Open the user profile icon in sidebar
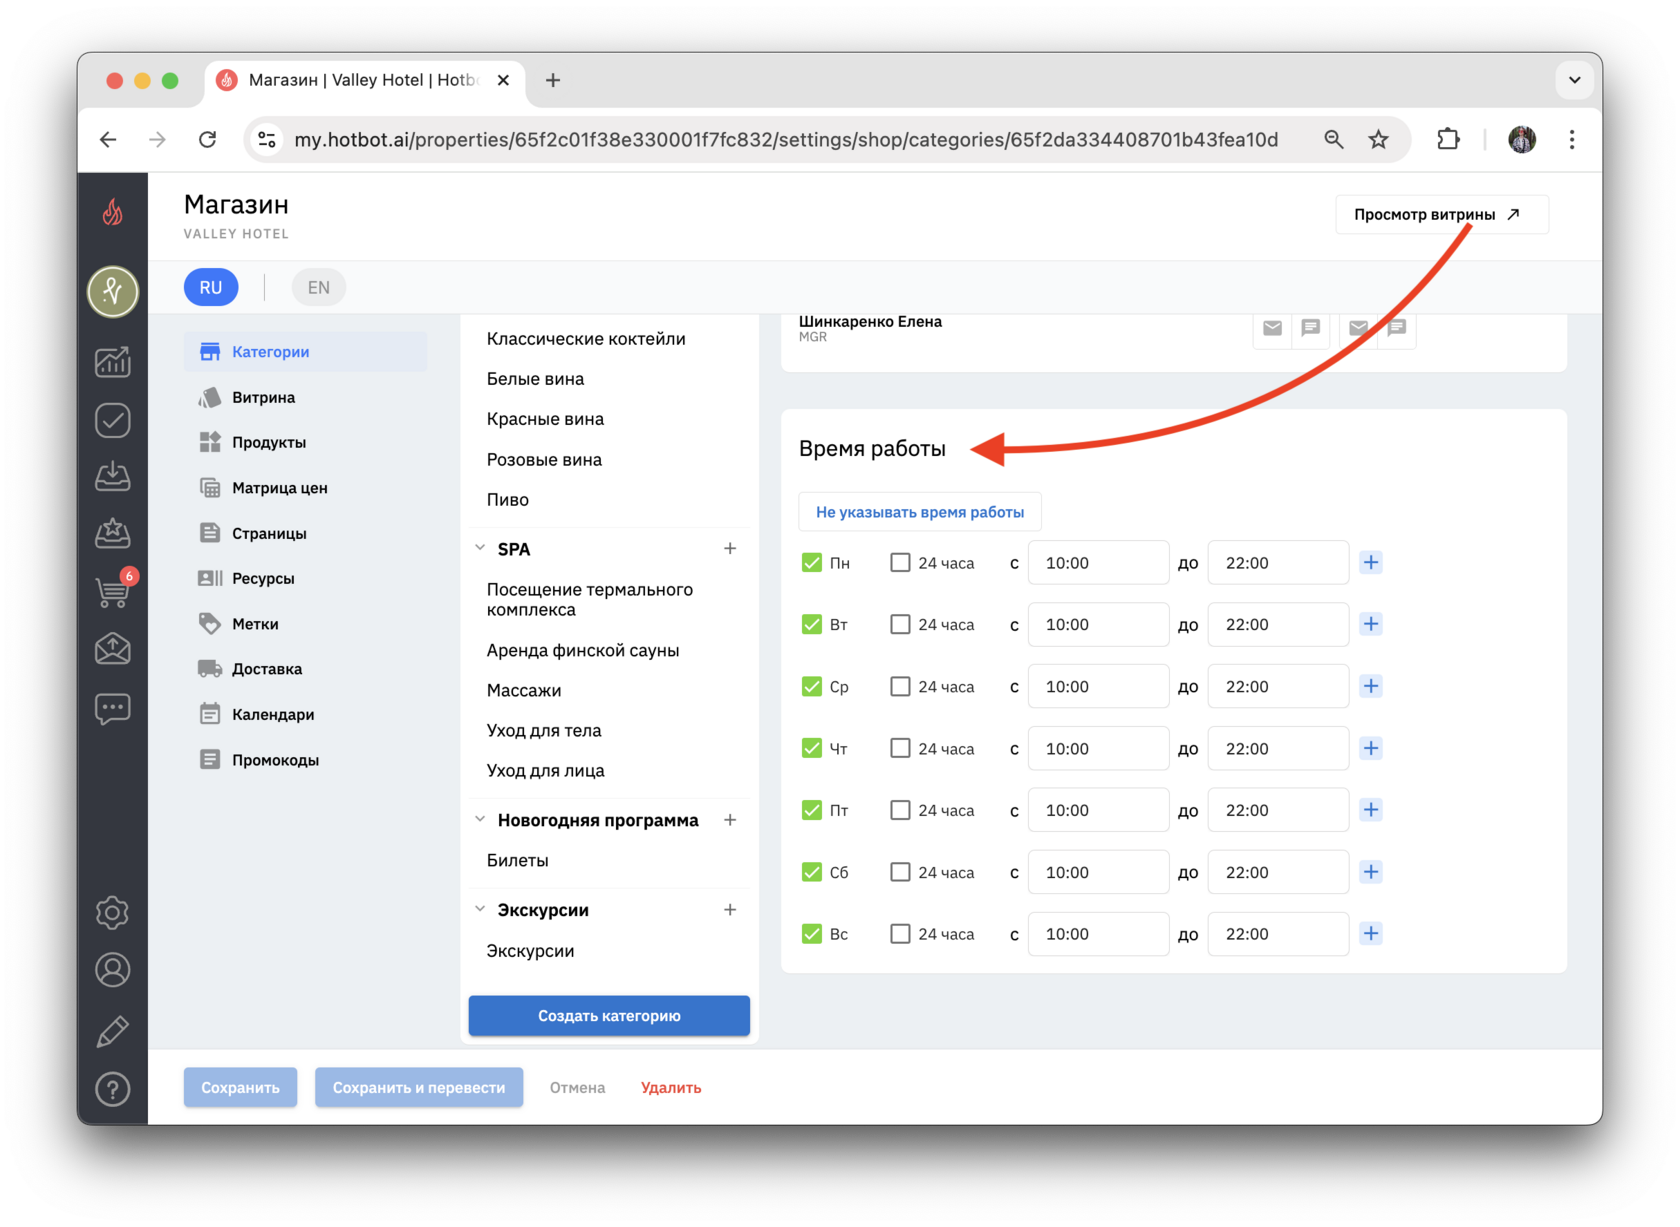 113,970
